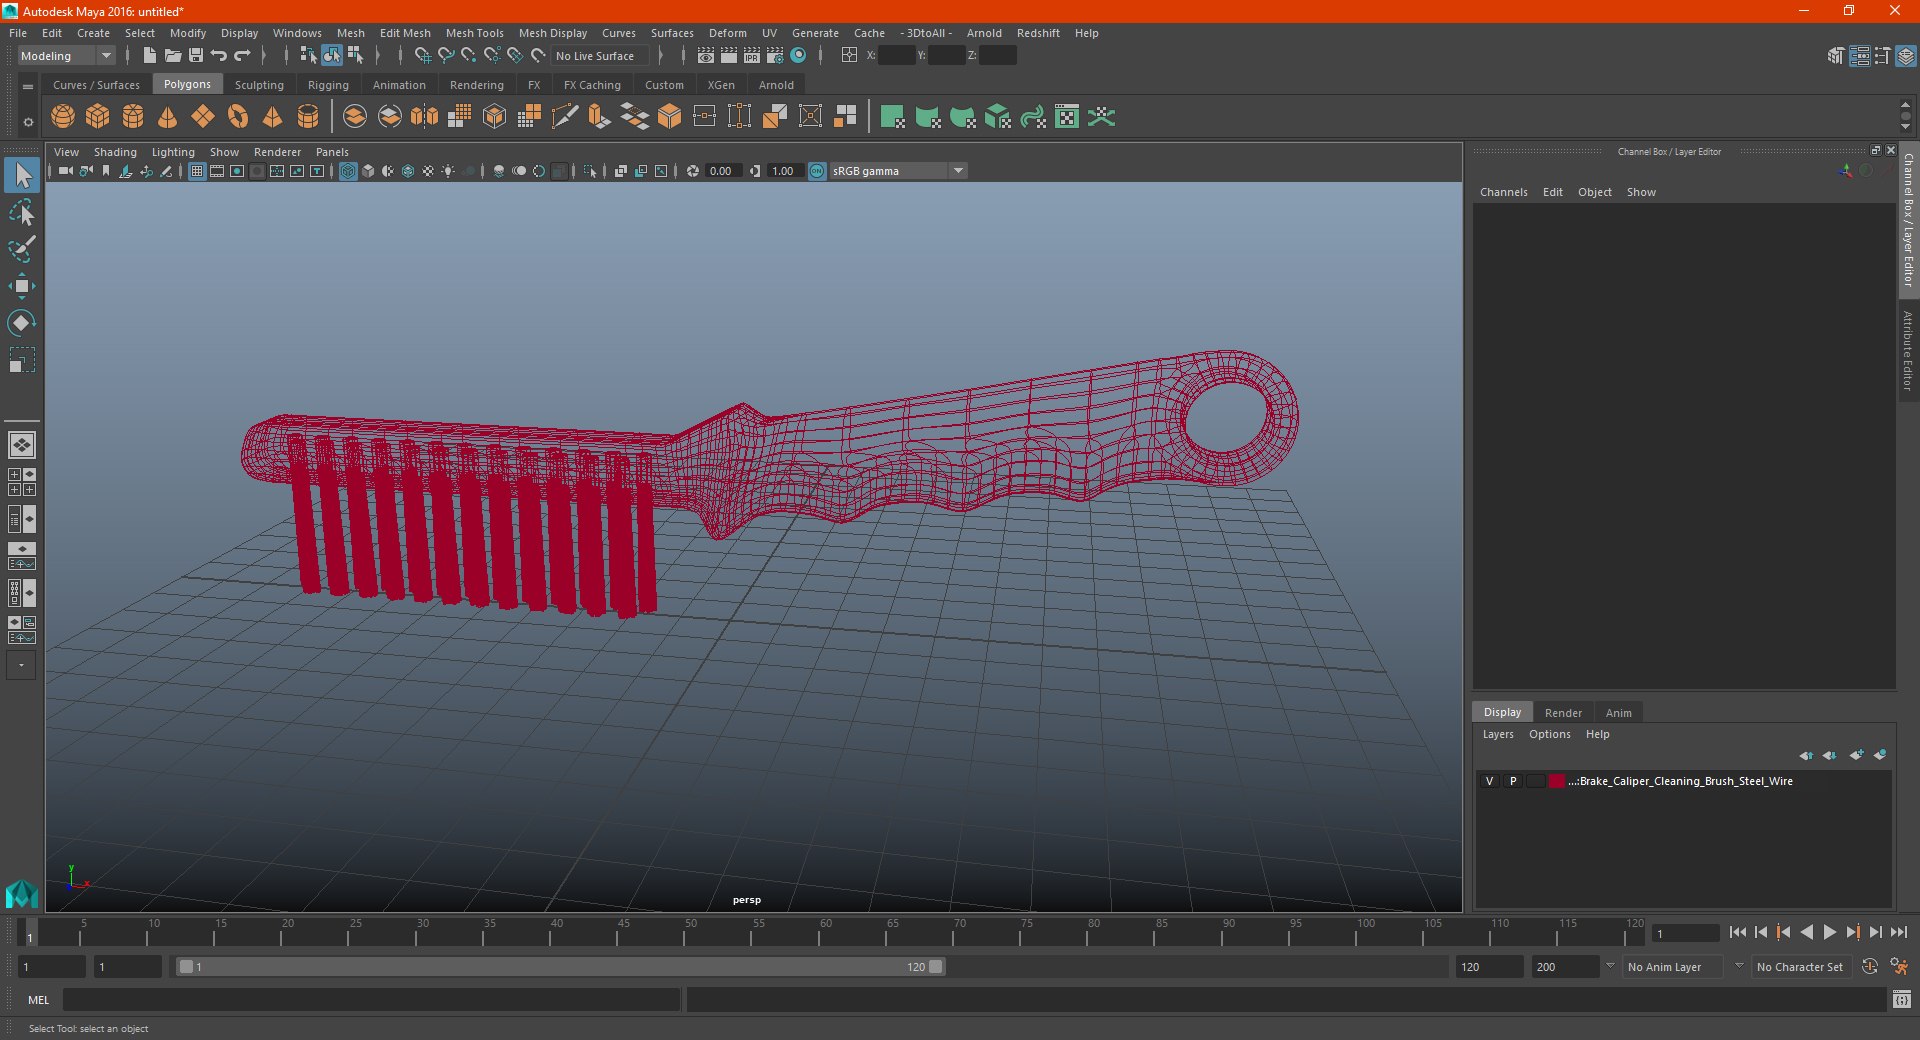This screenshot has height=1040, width=1920.
Task: Play the animation backwards
Action: coord(1806,932)
